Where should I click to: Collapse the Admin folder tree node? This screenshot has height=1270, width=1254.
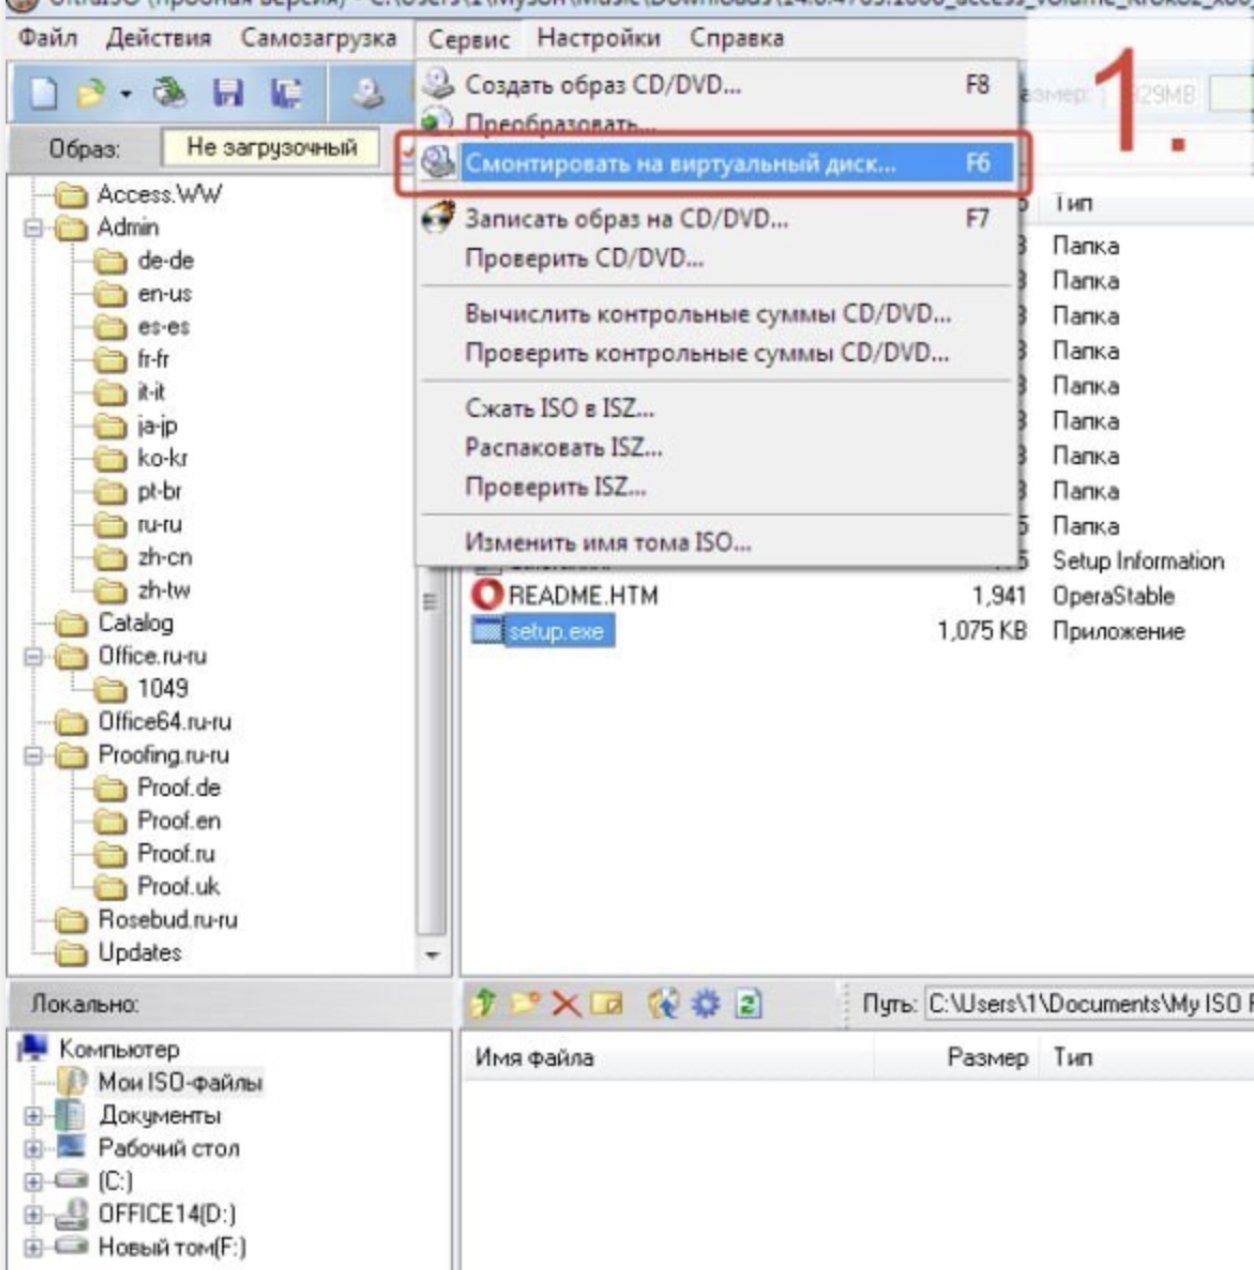point(33,227)
